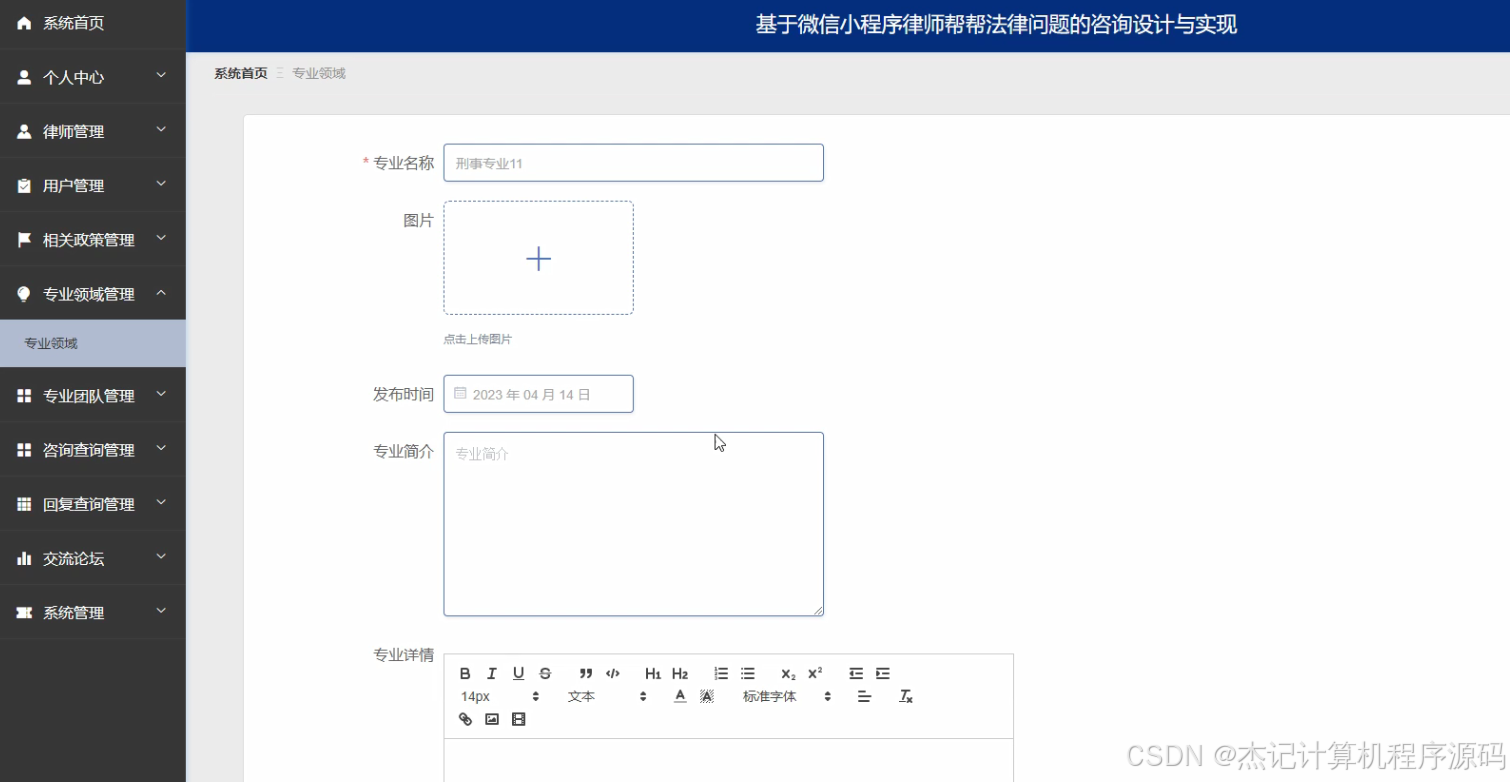The height and width of the screenshot is (782, 1510).
Task: Click the ticket icon beside 系统管理
Action: (25, 612)
